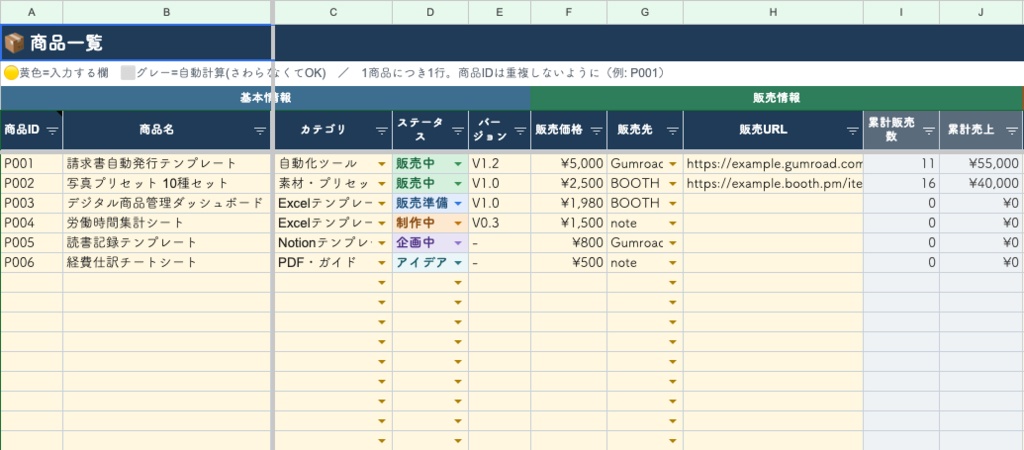
Task: Select column A header
Action: click(x=32, y=12)
